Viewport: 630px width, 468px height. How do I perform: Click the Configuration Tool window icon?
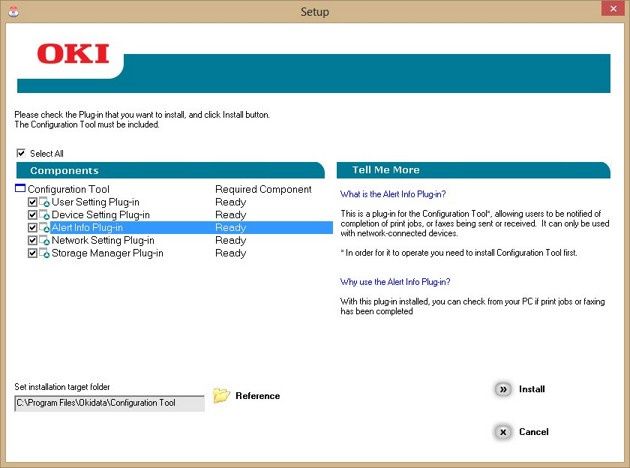(20, 188)
